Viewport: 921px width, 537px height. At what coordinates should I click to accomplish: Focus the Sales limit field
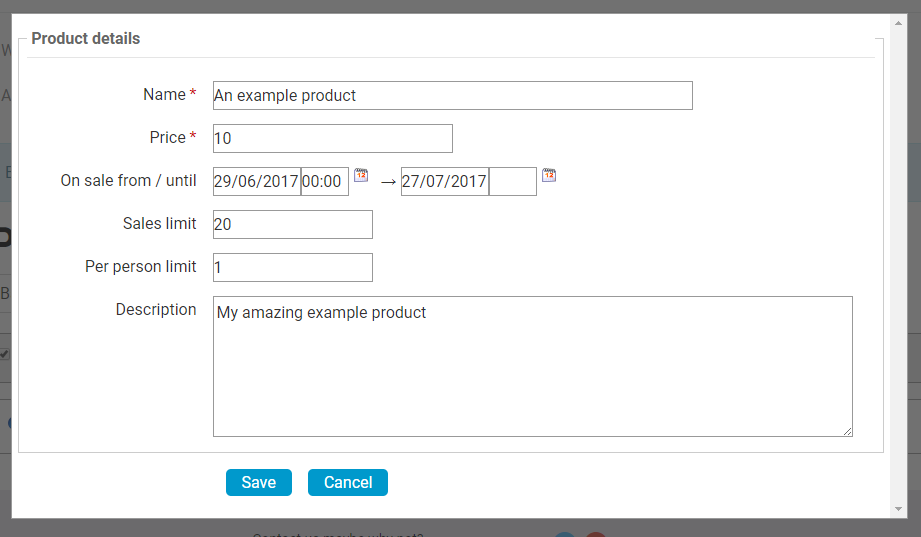293,224
